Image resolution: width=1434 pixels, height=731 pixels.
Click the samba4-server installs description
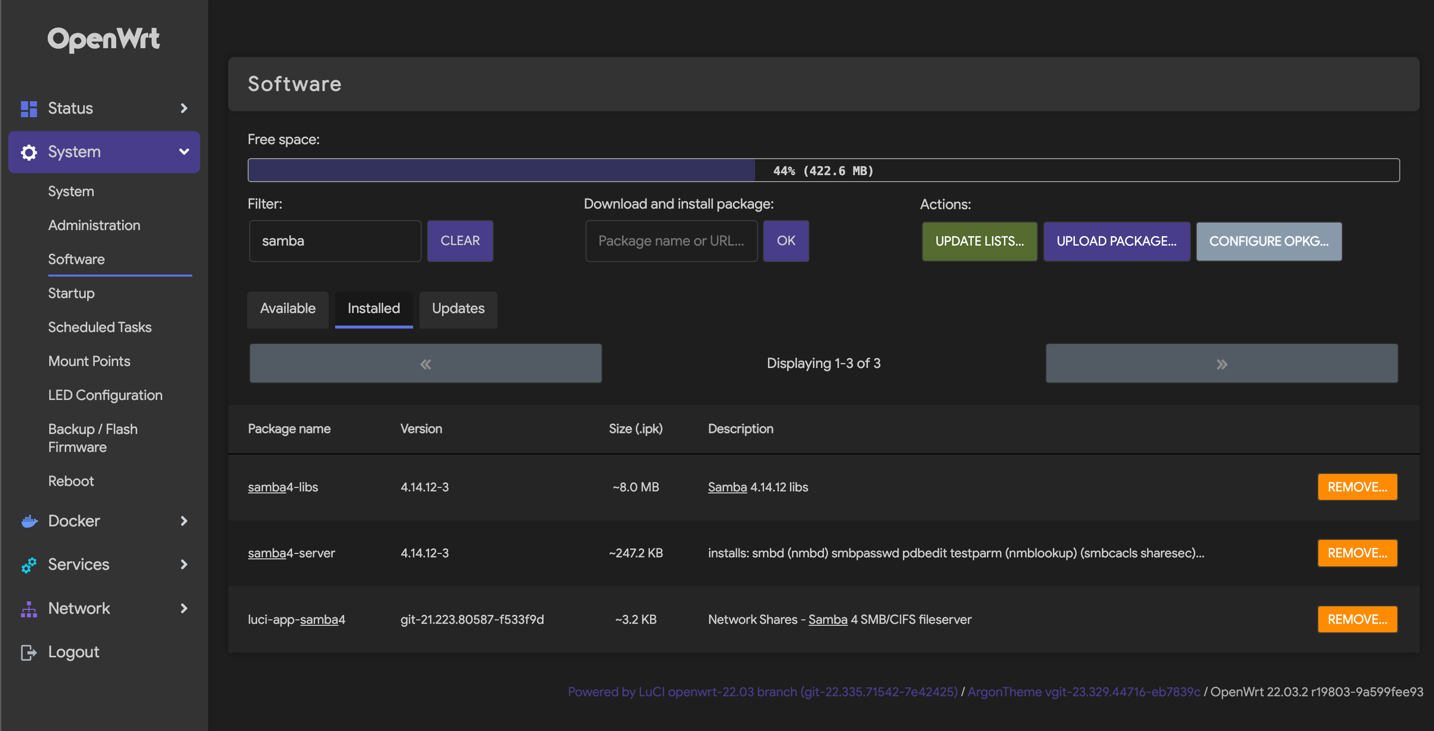956,553
